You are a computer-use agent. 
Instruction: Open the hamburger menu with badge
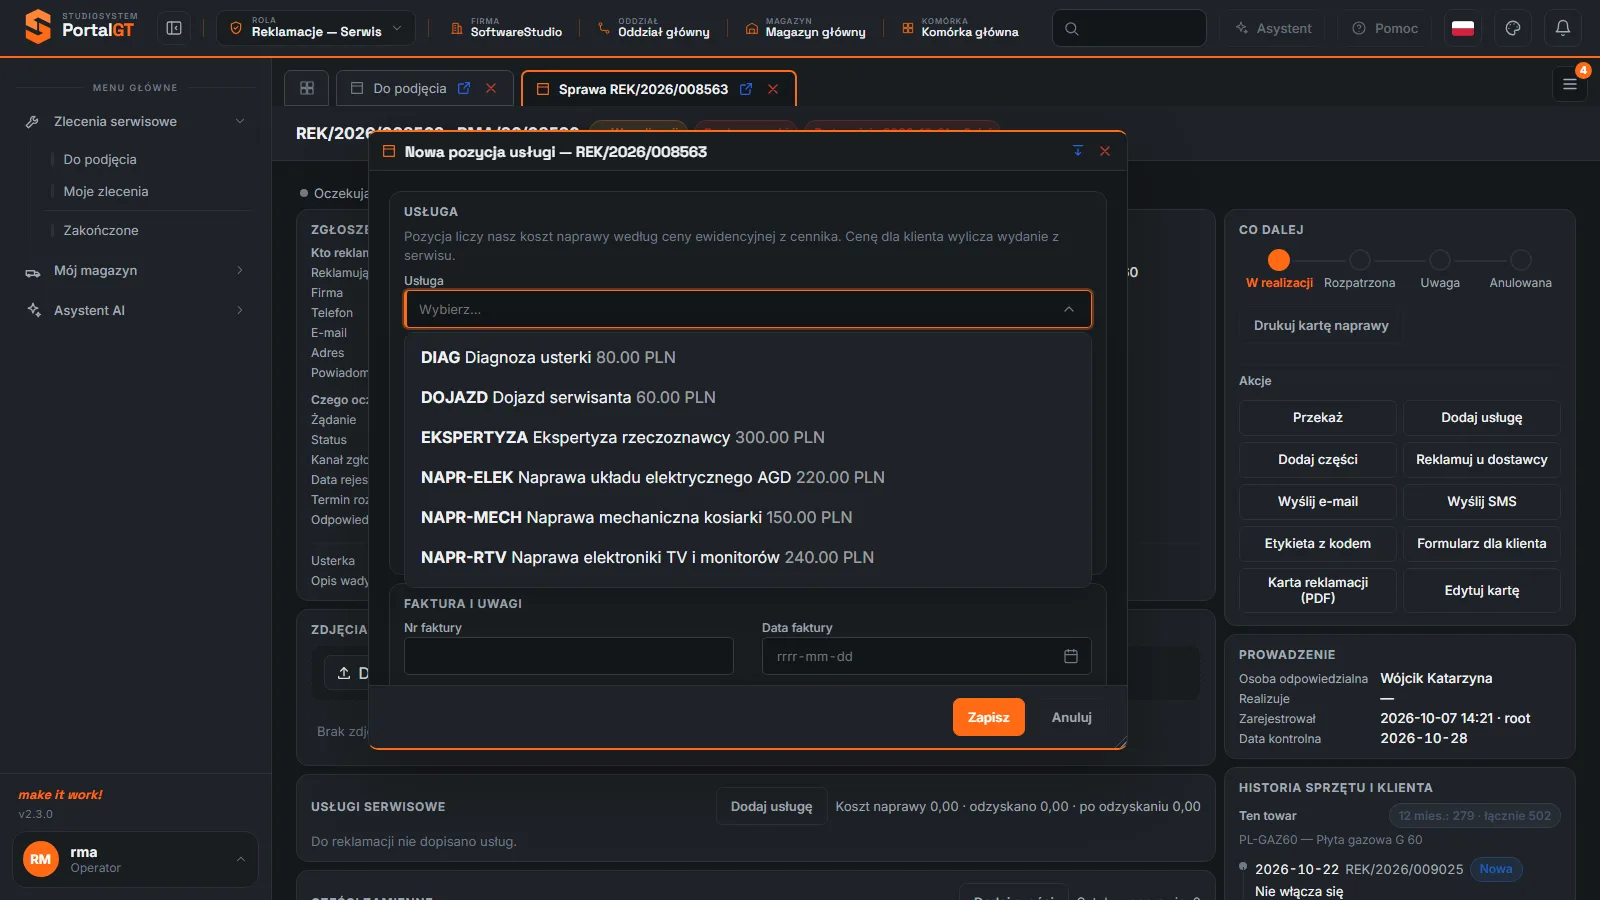point(1570,84)
